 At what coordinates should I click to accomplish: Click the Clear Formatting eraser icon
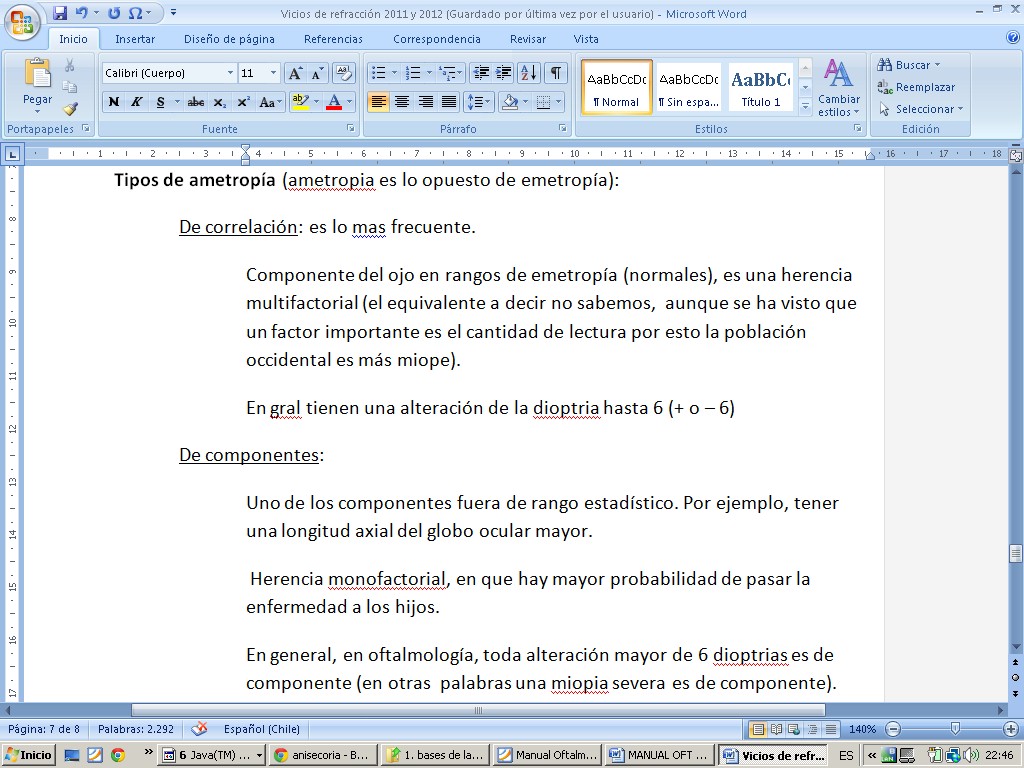tap(343, 73)
